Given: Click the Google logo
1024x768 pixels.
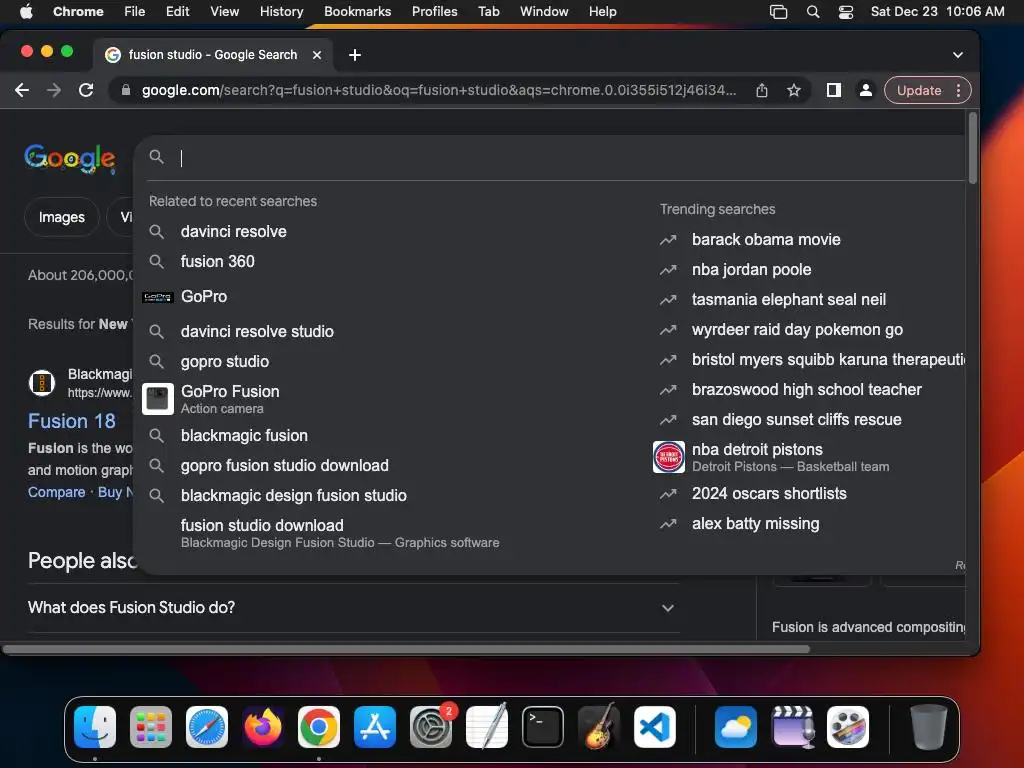Looking at the screenshot, I should pyautogui.click(x=71, y=159).
